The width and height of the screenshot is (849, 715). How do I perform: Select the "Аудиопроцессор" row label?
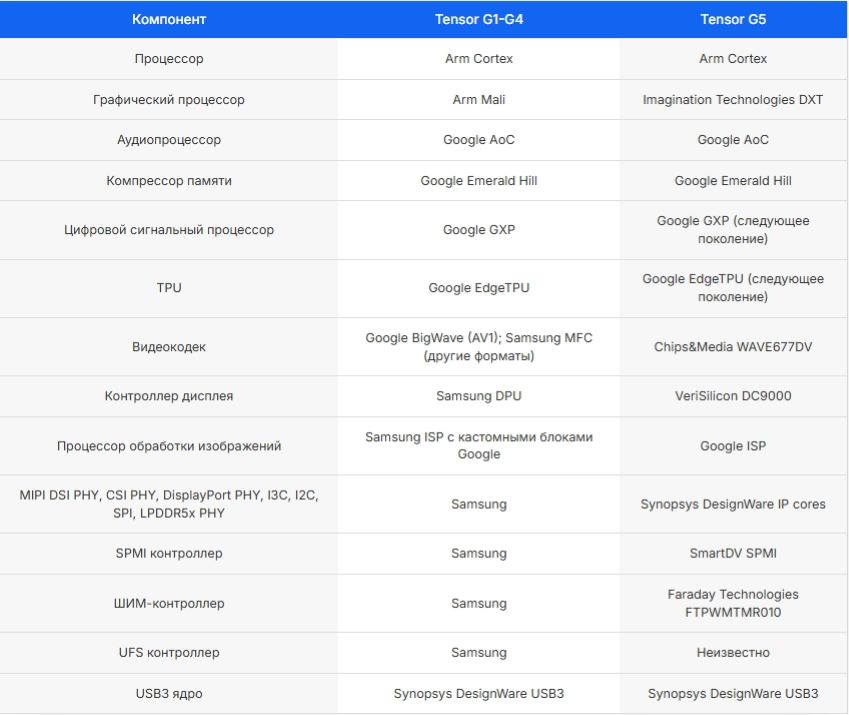[x=169, y=140]
